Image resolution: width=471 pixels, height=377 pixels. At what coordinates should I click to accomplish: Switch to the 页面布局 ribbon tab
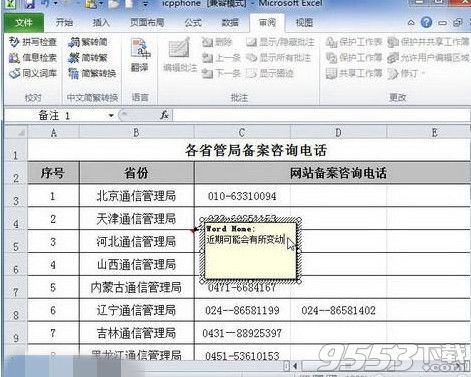147,23
